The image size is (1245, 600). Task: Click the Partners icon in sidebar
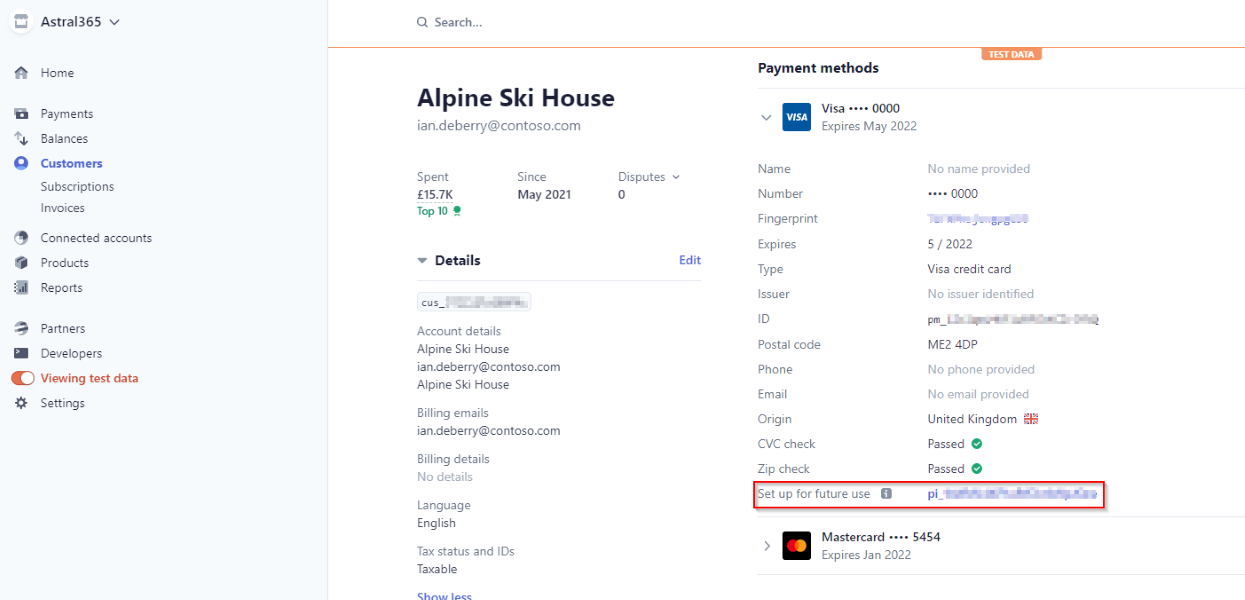21,328
